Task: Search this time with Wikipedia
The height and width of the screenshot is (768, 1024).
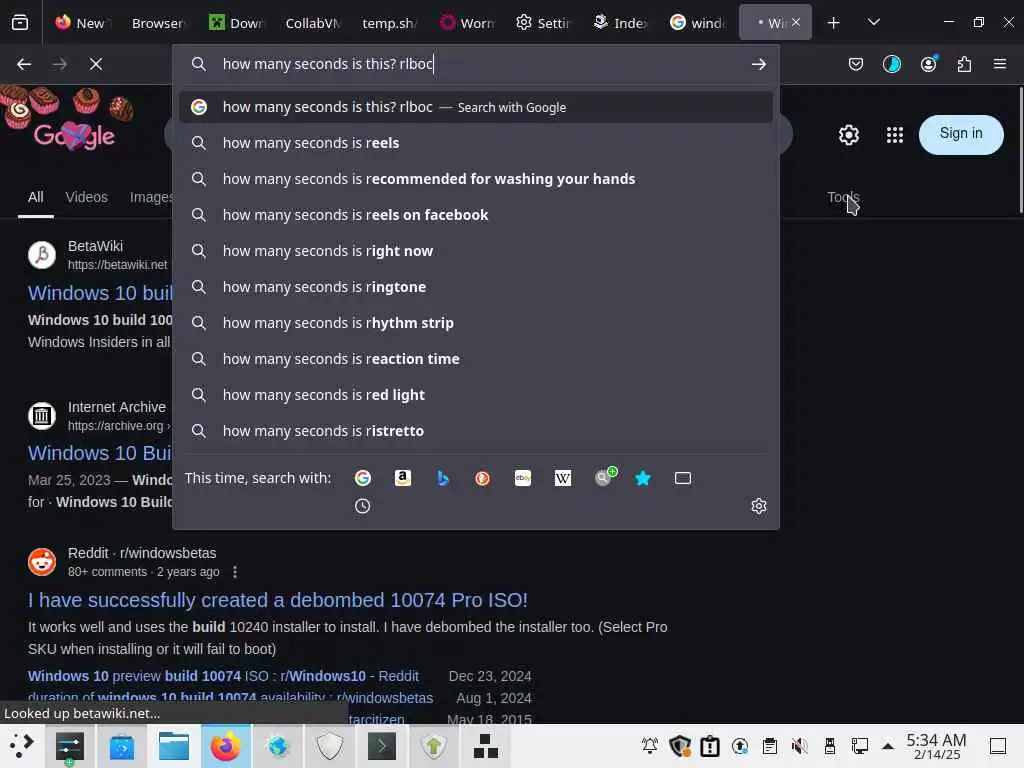Action: (563, 478)
